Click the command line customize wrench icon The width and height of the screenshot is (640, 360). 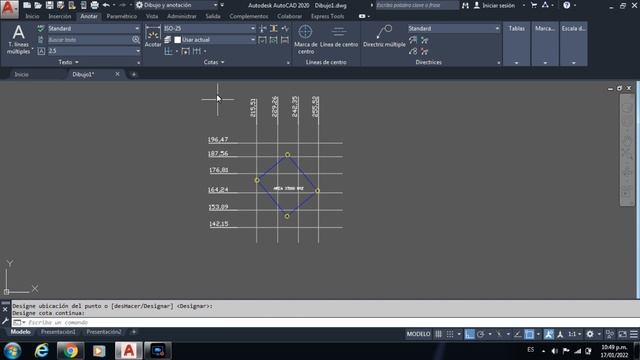point(5,321)
